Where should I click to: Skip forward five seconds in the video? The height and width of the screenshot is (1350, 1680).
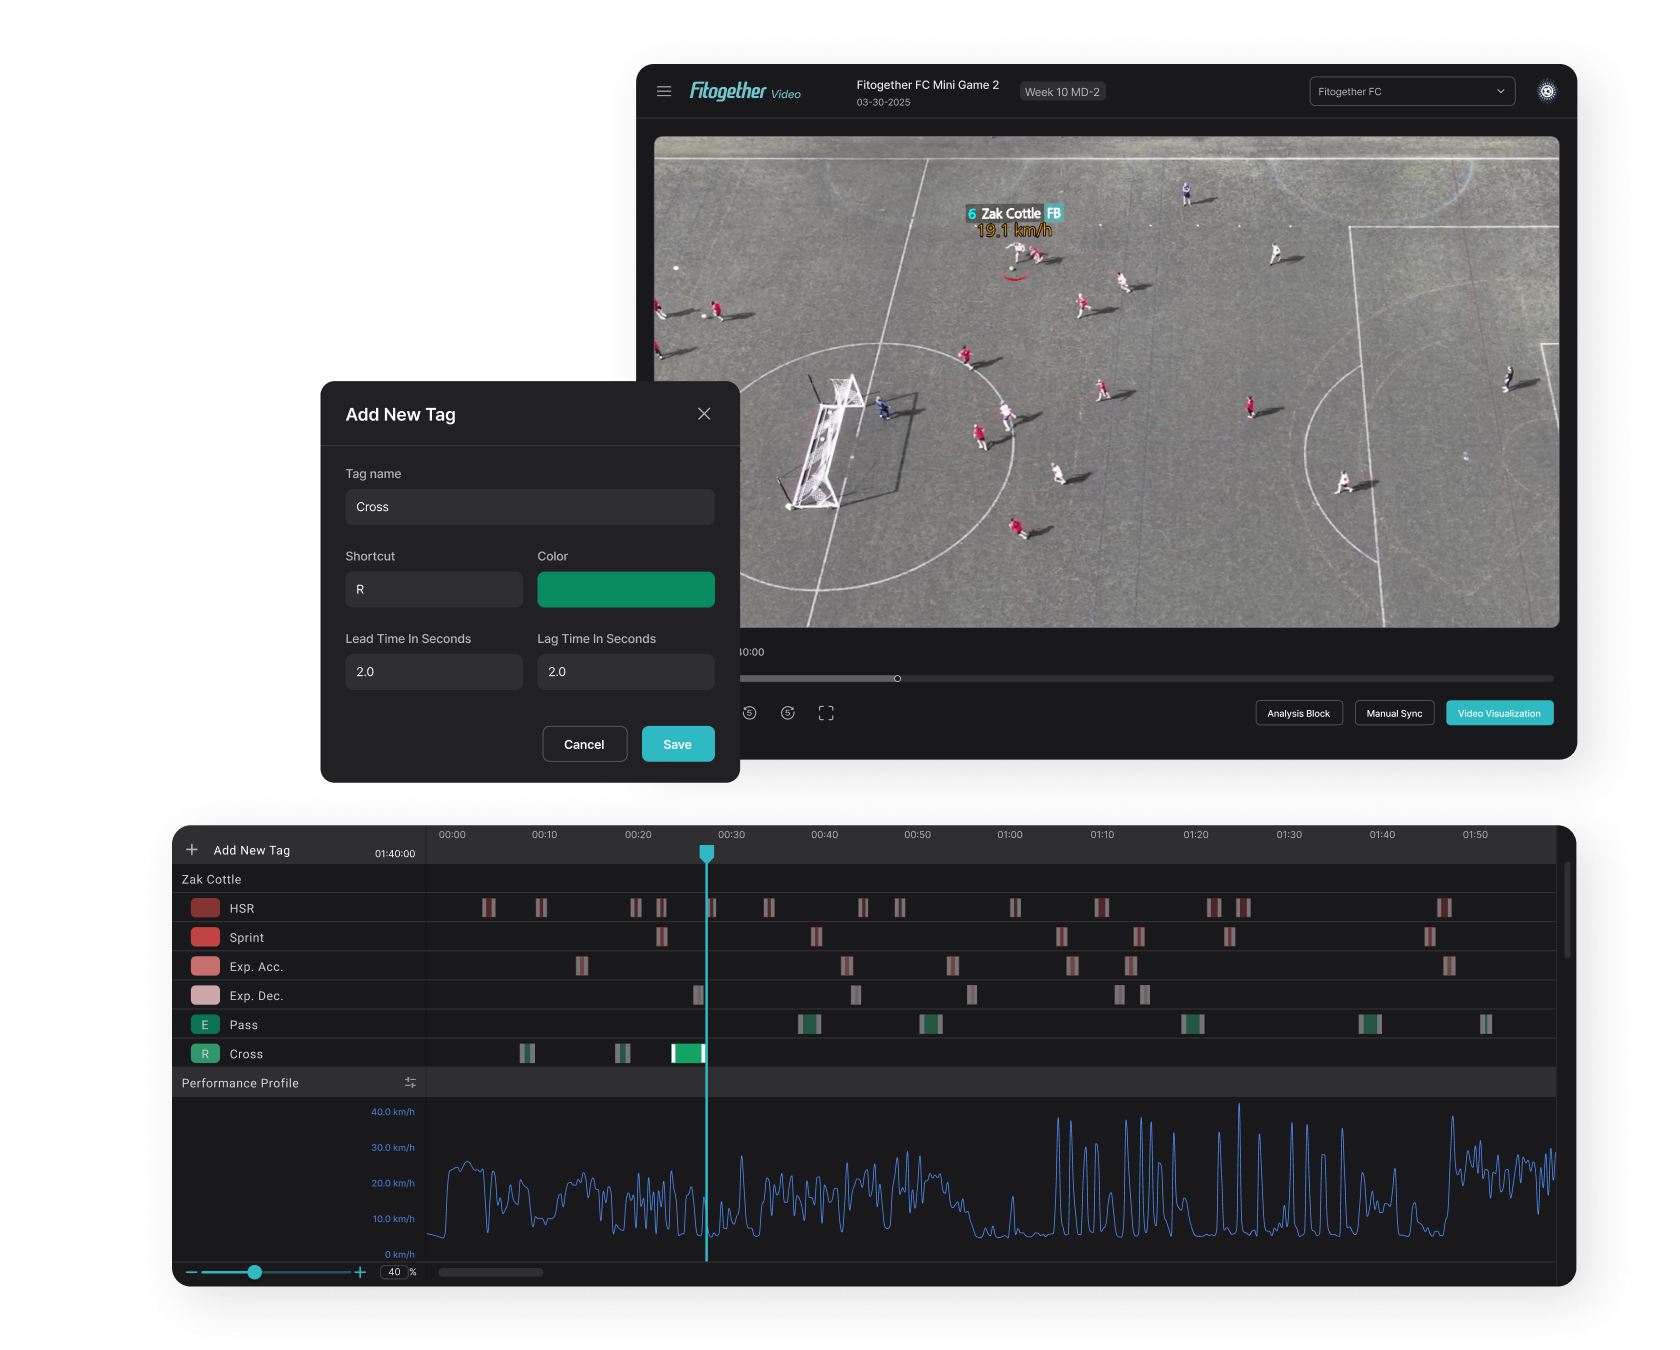point(788,713)
